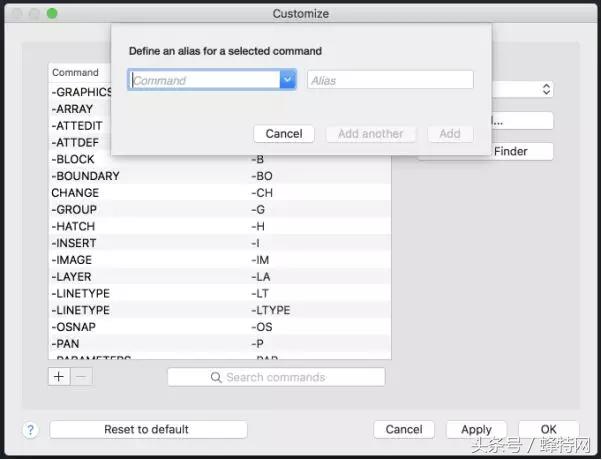
Task: Click the minus icon to remove alias
Action: tap(81, 377)
